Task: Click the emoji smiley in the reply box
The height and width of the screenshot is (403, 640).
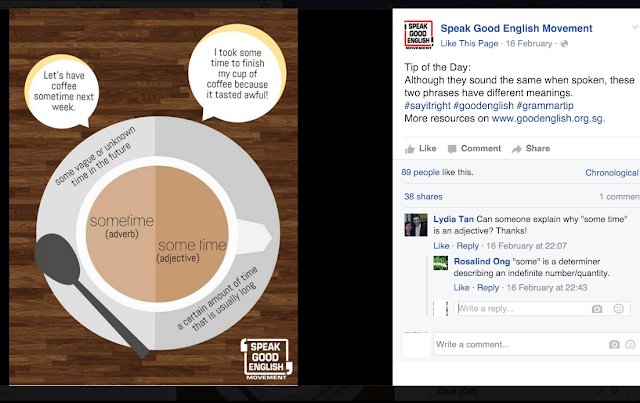Action: click(x=619, y=309)
